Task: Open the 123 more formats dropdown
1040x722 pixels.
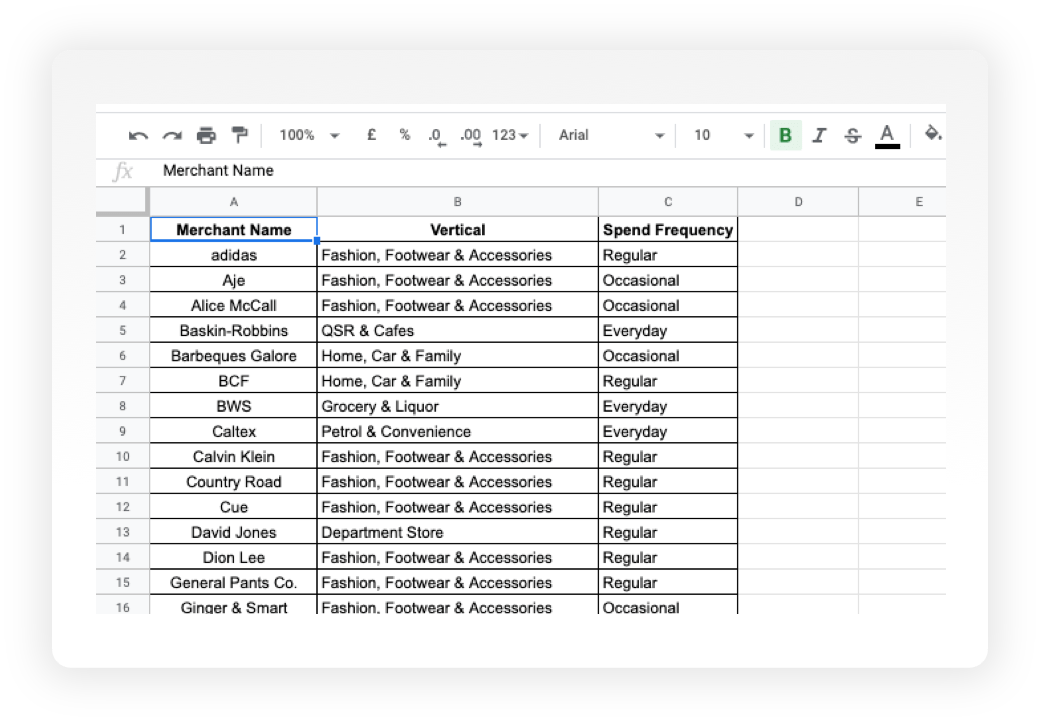Action: coord(510,135)
